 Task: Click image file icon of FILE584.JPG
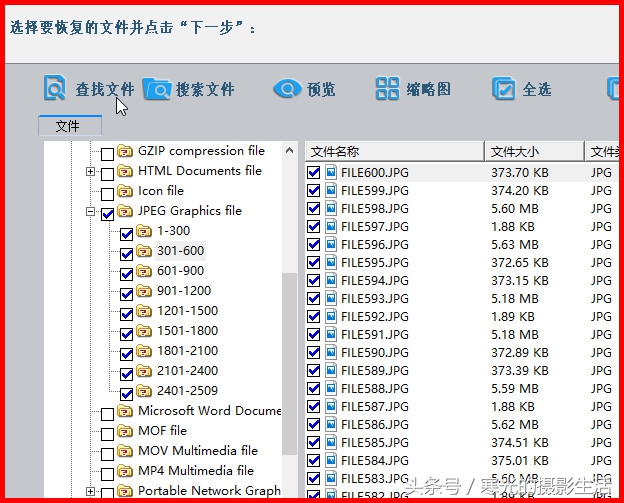click(x=331, y=460)
